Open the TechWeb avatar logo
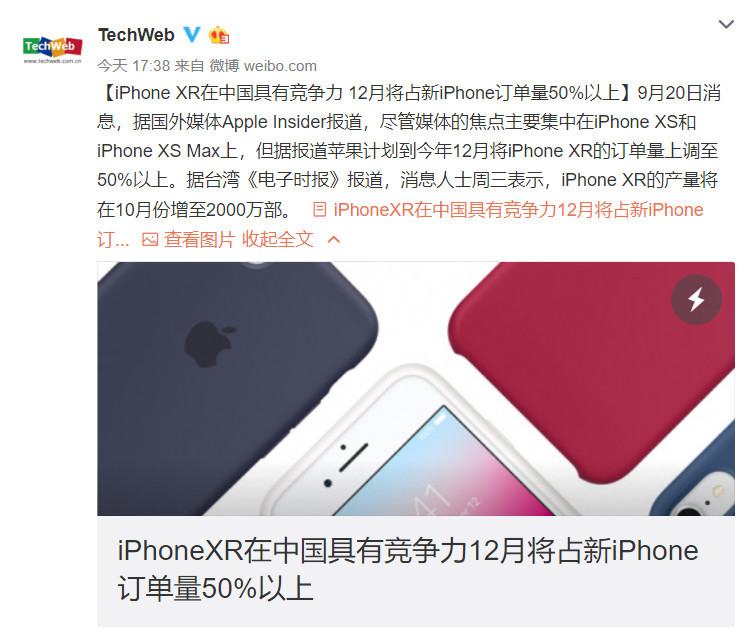The image size is (746, 635). (52, 49)
